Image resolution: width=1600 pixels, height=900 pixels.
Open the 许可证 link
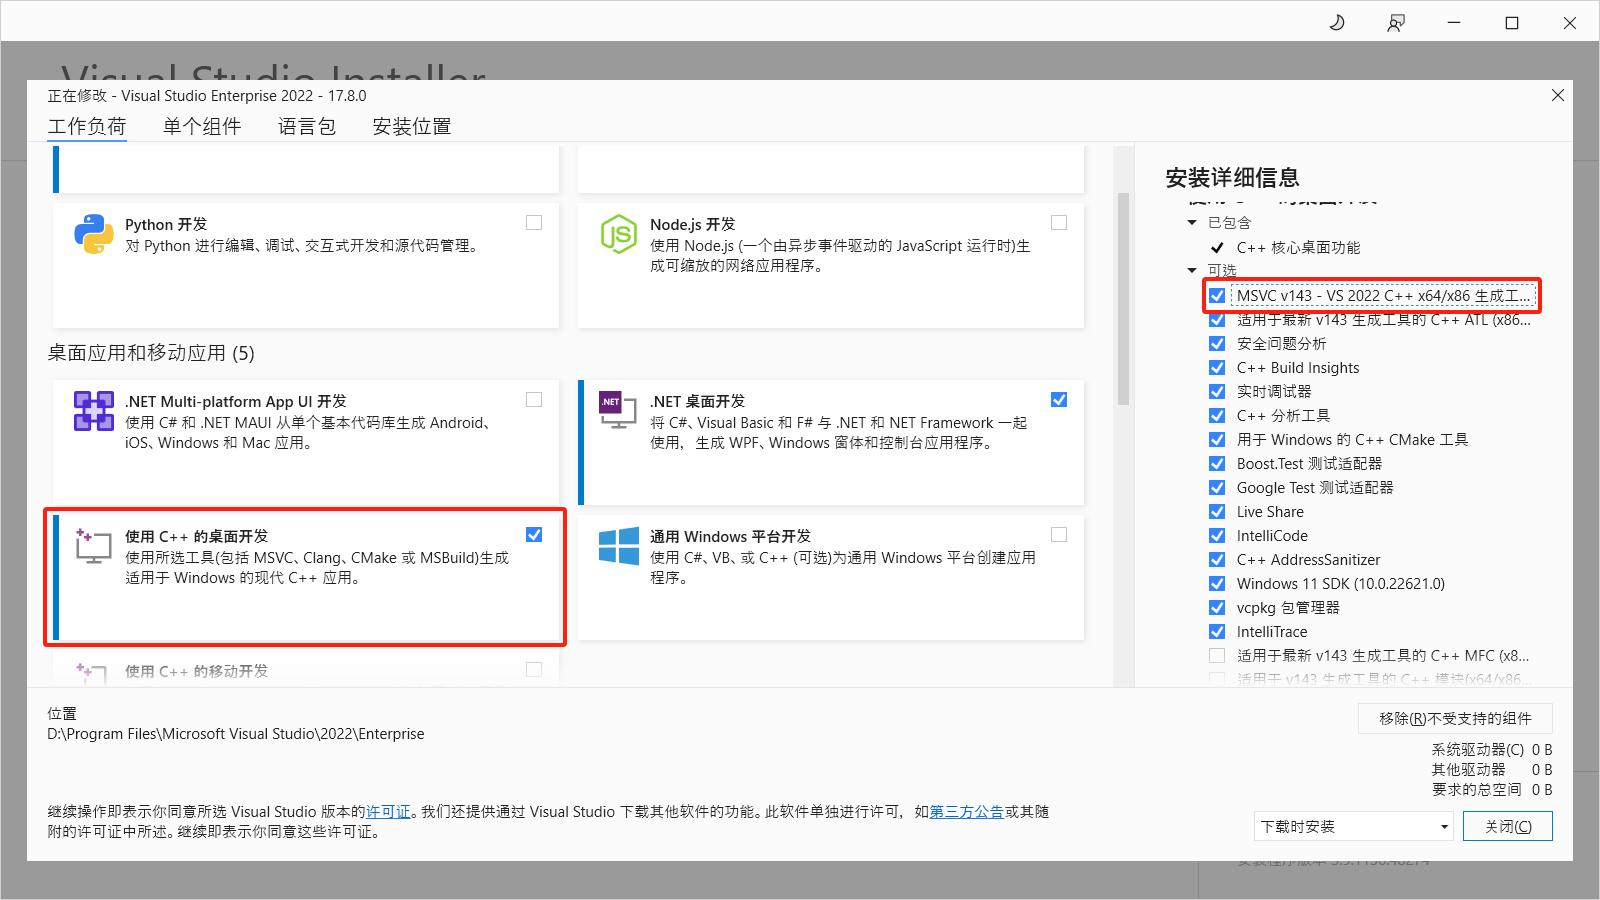(x=388, y=812)
